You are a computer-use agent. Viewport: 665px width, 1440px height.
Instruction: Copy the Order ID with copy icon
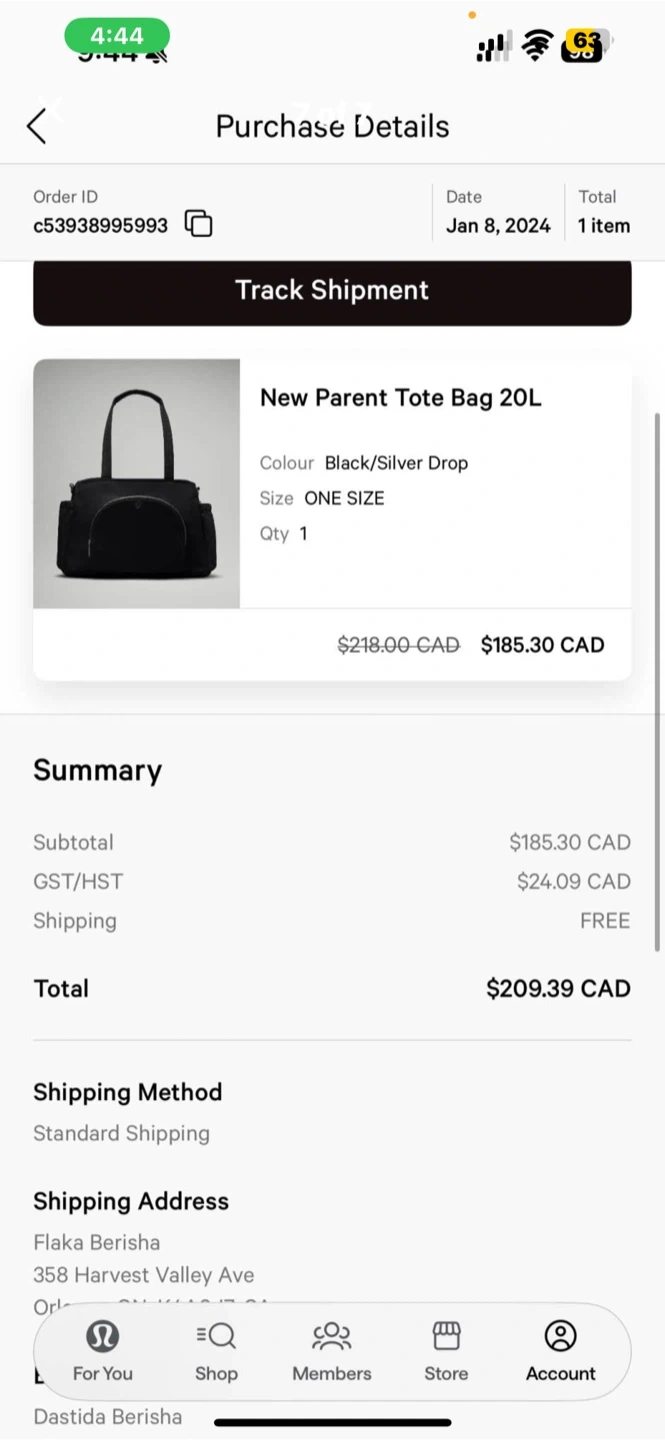pyautogui.click(x=199, y=224)
